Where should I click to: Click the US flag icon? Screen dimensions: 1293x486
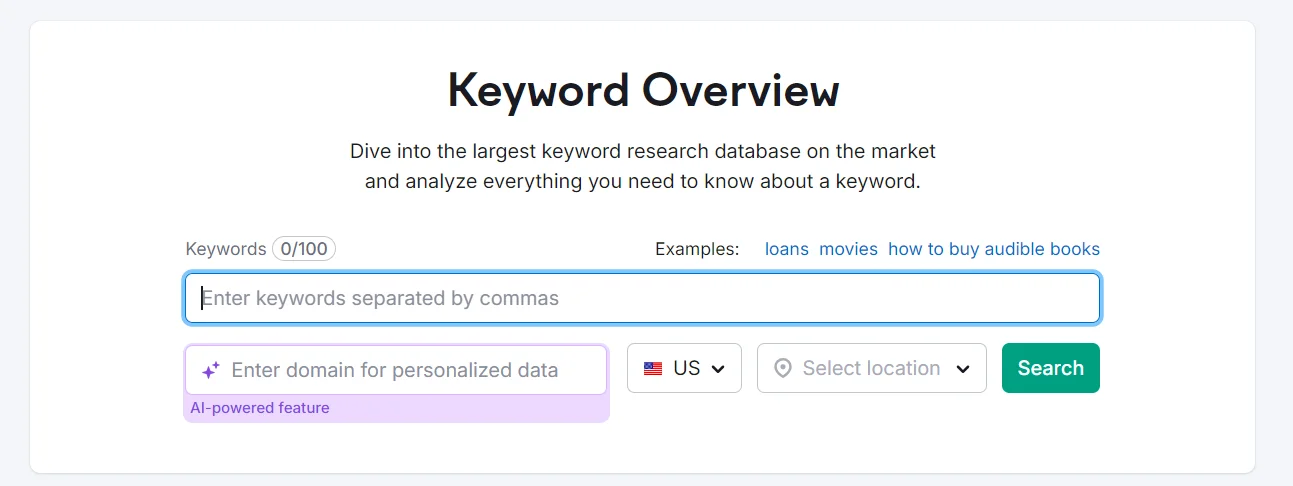(x=653, y=369)
